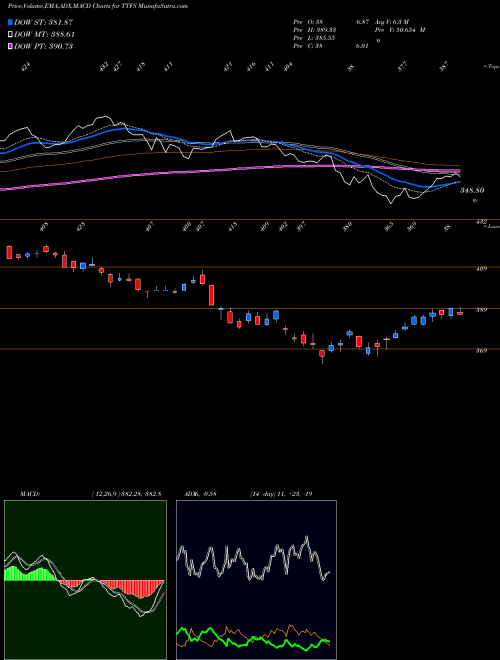Click the 348.50 price label
The height and width of the screenshot is (660, 500).
tap(472, 190)
